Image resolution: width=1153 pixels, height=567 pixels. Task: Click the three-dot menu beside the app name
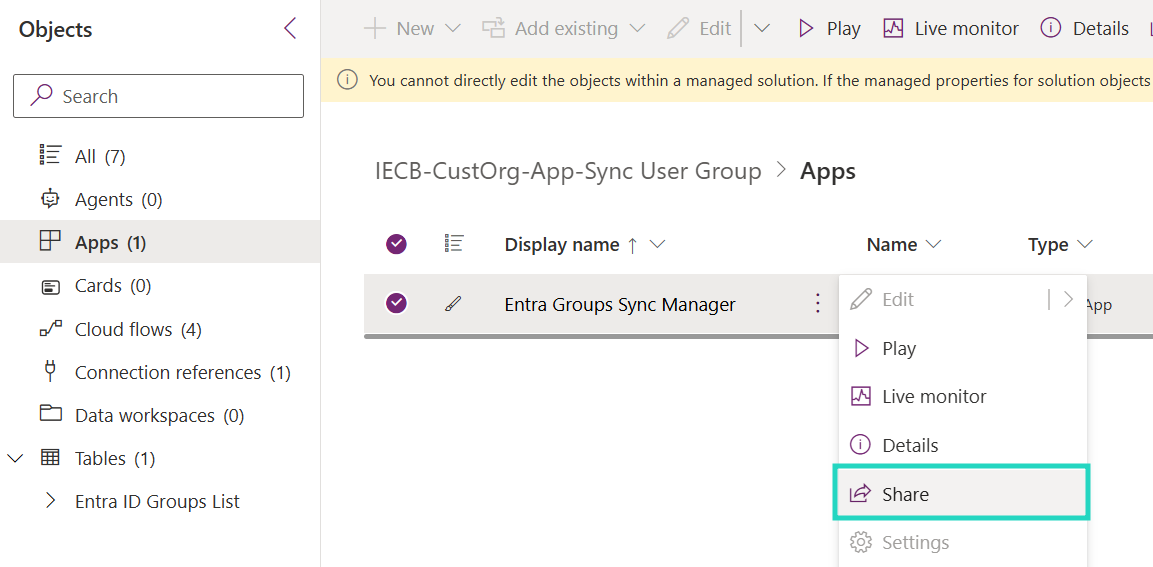click(x=817, y=303)
